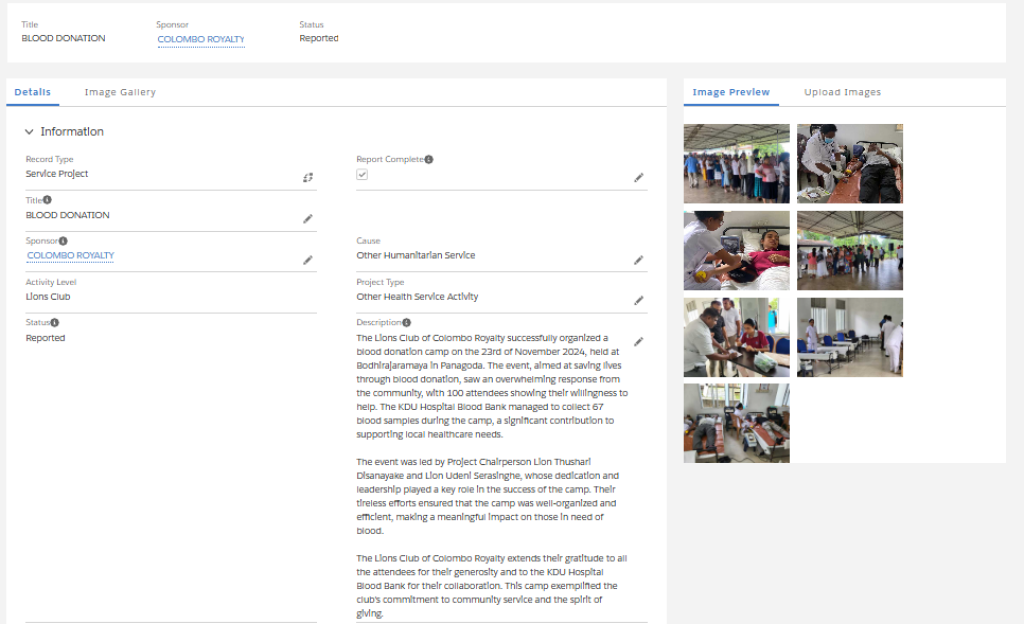The height and width of the screenshot is (624, 1024).
Task: Open thumbnail of nurse with masked donor
Action: click(x=850, y=163)
